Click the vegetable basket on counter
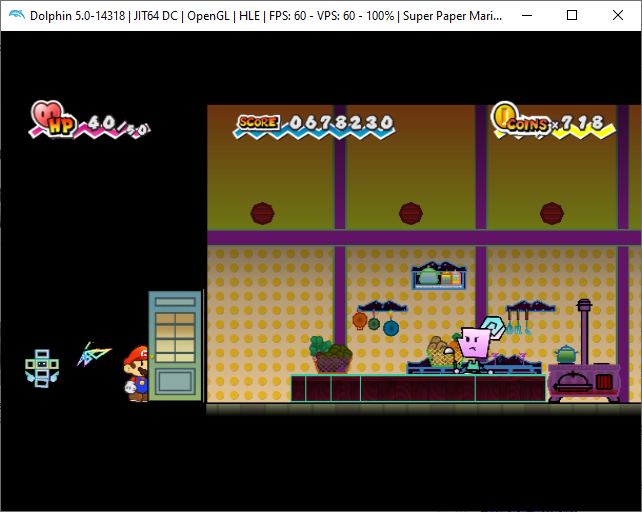This screenshot has height=512, width=642. 331,355
